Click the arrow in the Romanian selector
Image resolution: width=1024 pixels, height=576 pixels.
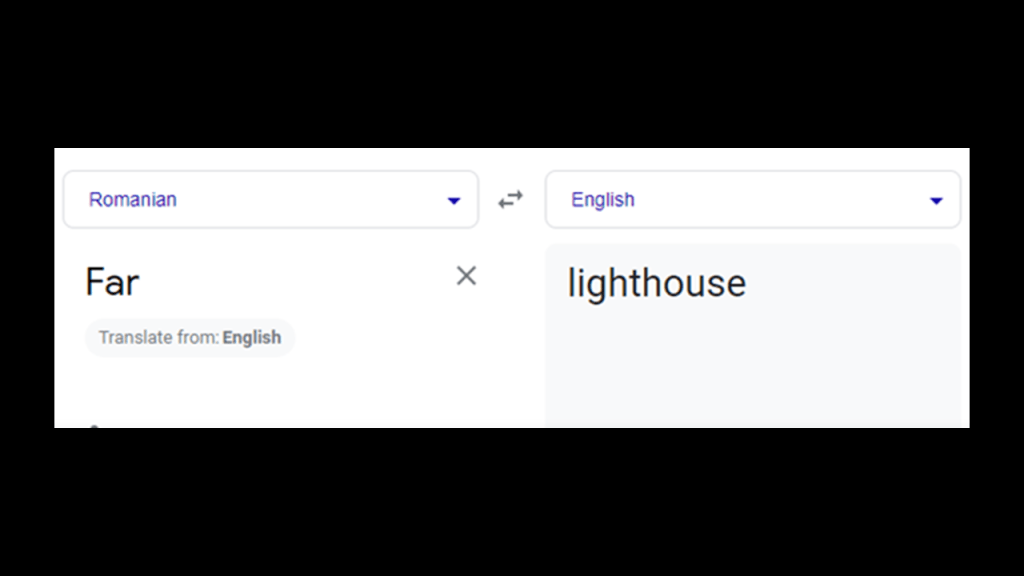coord(454,201)
